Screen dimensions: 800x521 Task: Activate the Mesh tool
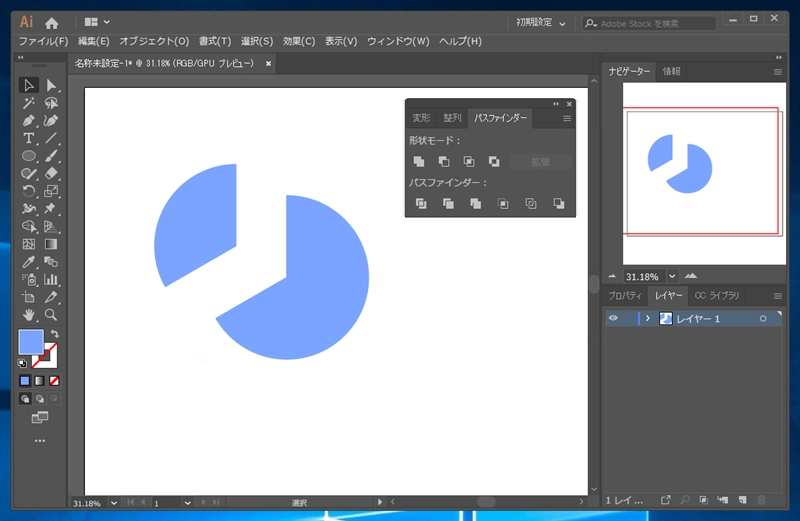pyautogui.click(x=29, y=244)
